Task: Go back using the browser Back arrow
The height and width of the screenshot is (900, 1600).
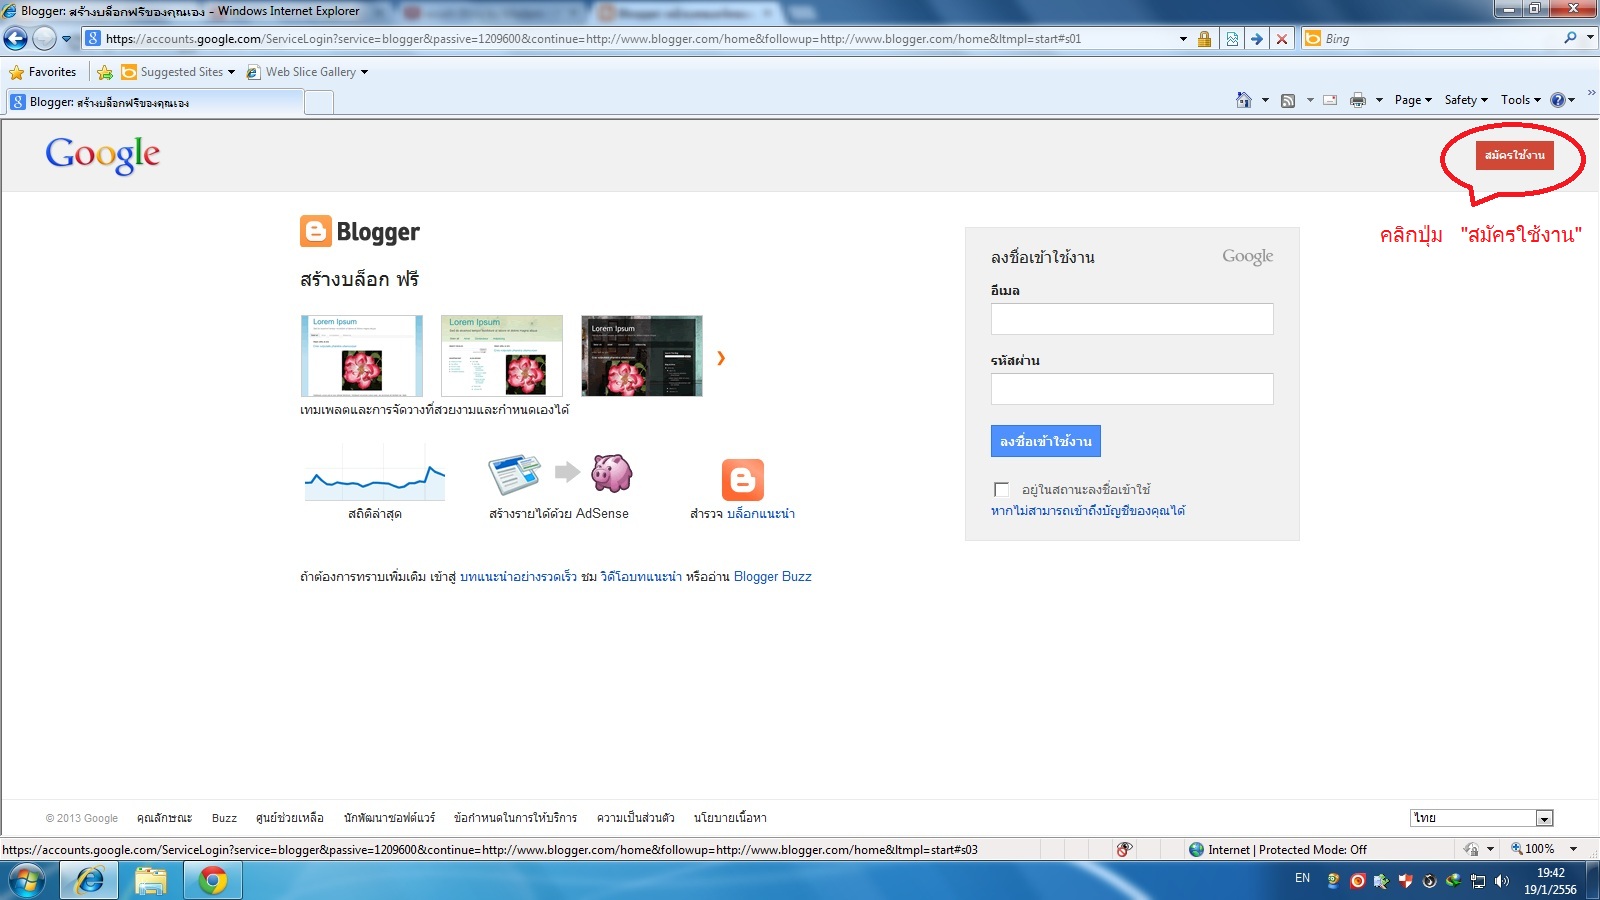Action: 15,39
